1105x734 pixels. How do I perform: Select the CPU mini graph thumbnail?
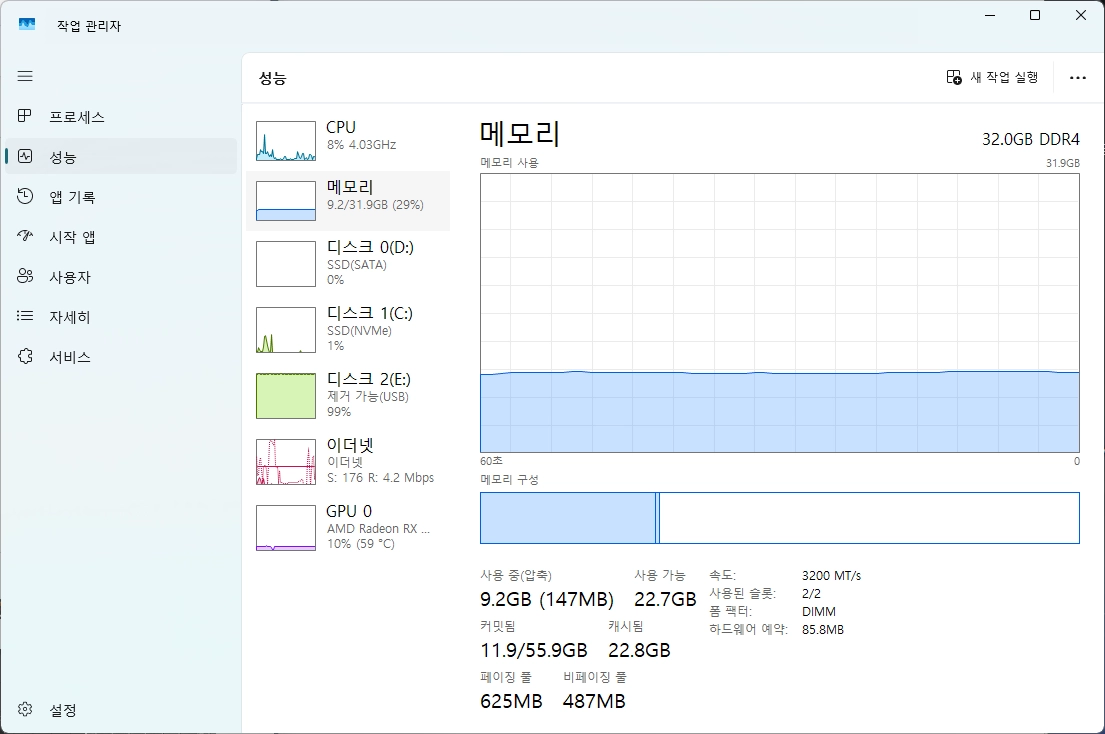(x=285, y=141)
